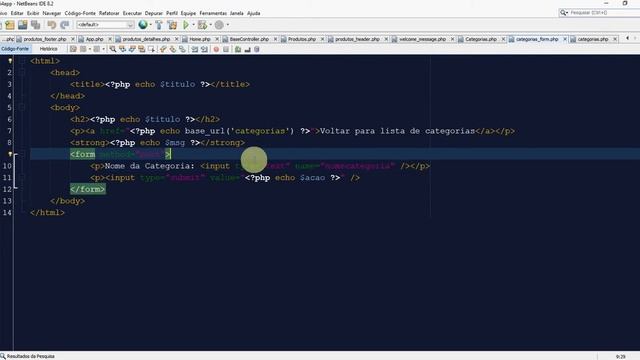Click the last grey editor toolbar icon
Viewport: 640px width, 360px height.
click(257, 49)
